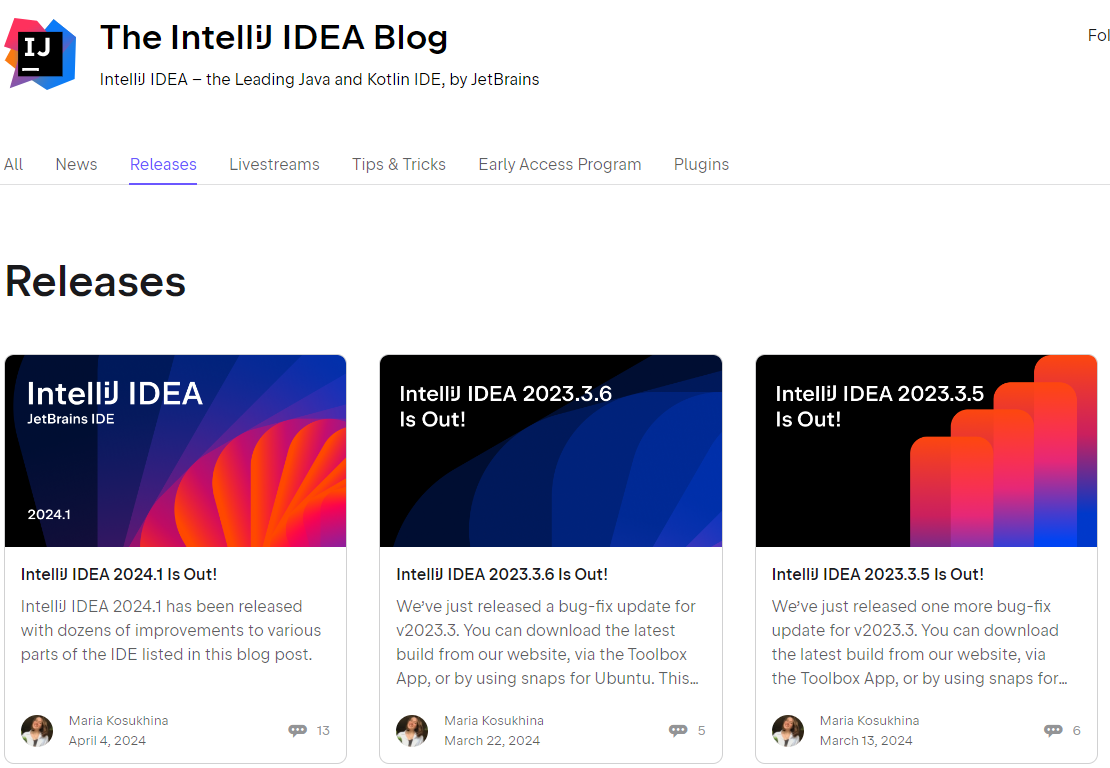Select the All tab
This screenshot has width=1110, height=768.
[x=13, y=164]
